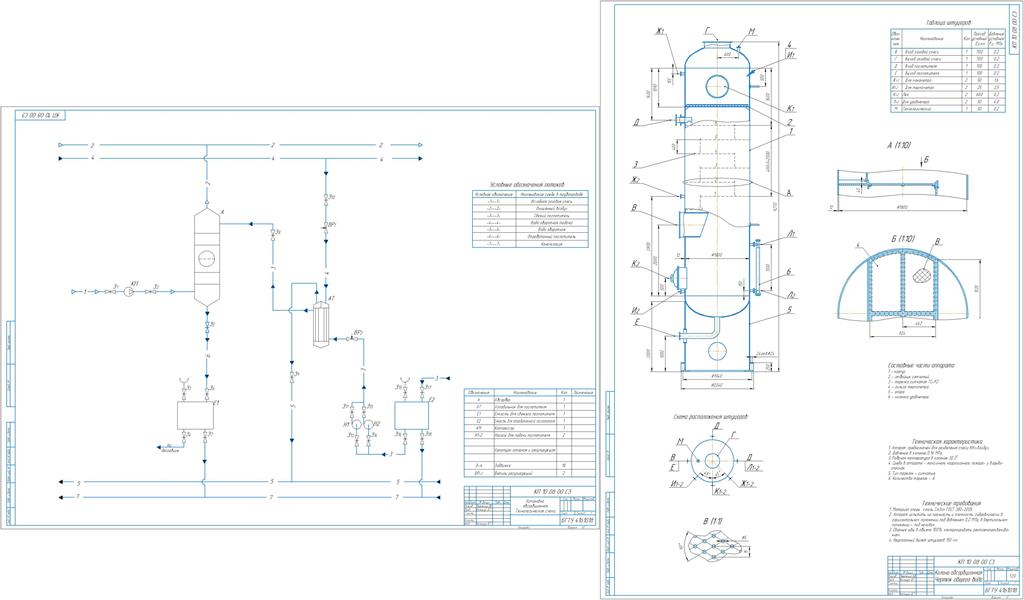Select the К/1 compressor symbol on the inlet line

click(x=131, y=292)
